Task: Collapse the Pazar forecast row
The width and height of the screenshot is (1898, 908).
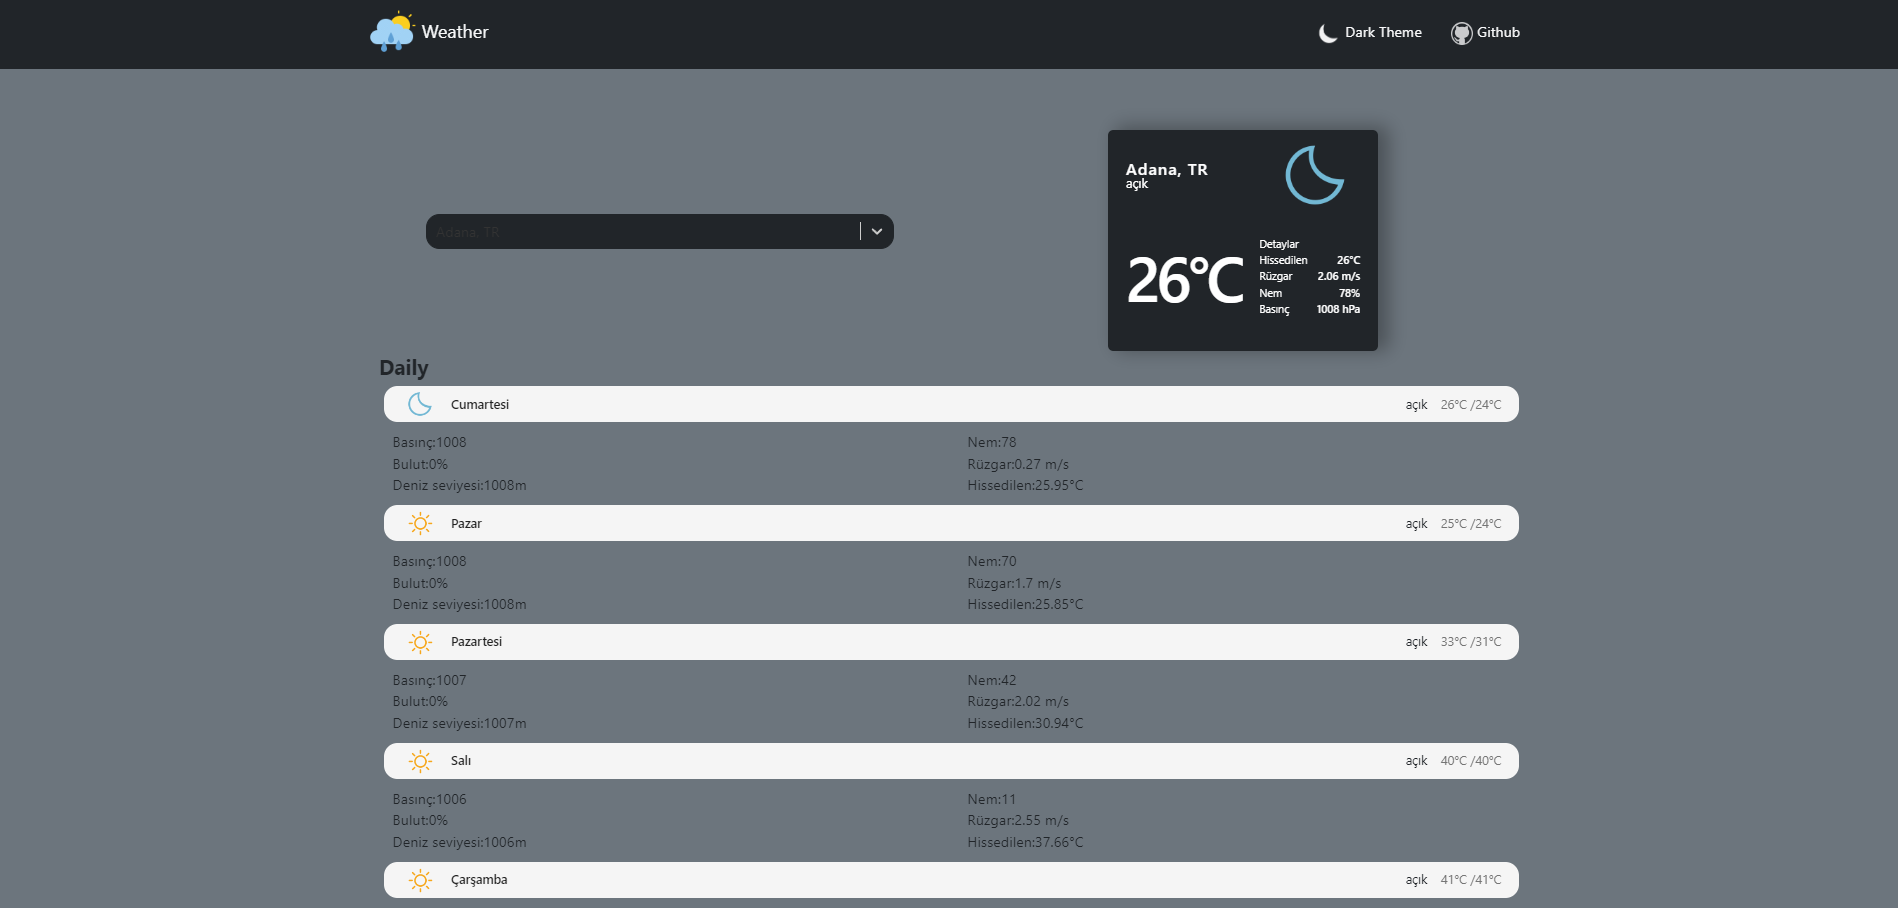Action: (951, 523)
